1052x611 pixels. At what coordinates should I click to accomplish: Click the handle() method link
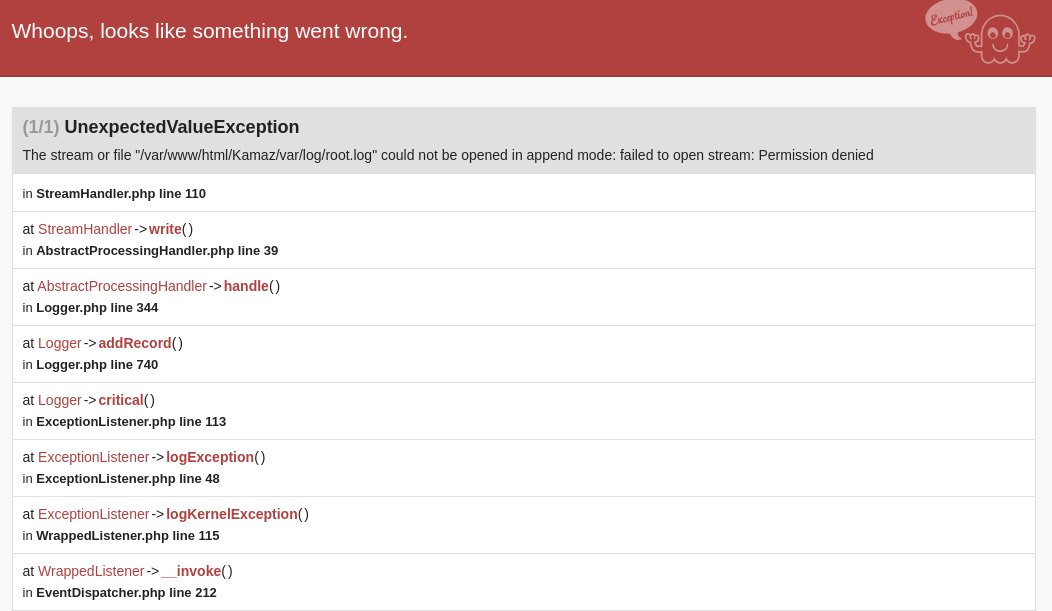(246, 286)
